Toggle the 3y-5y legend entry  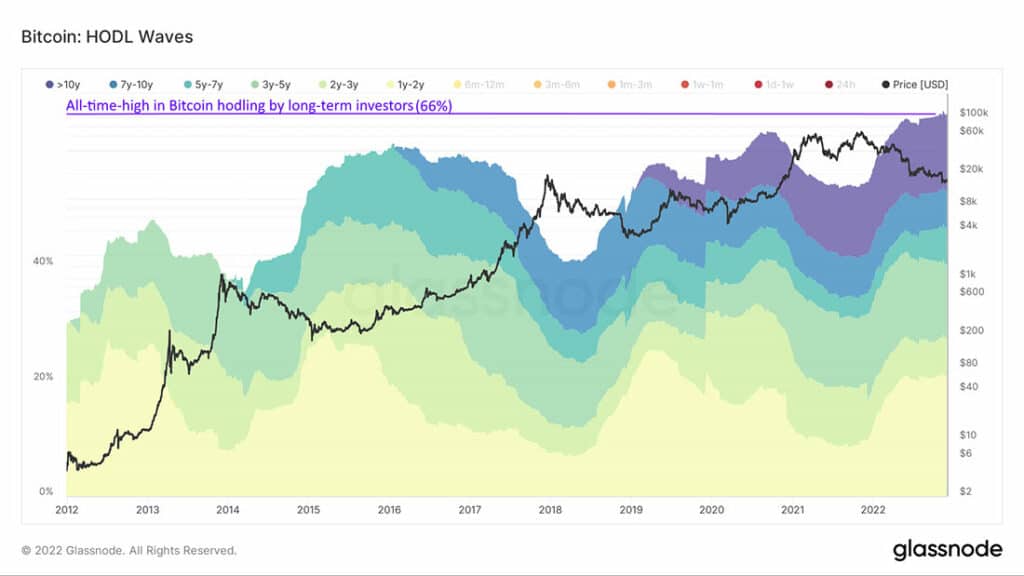pyautogui.click(x=271, y=84)
